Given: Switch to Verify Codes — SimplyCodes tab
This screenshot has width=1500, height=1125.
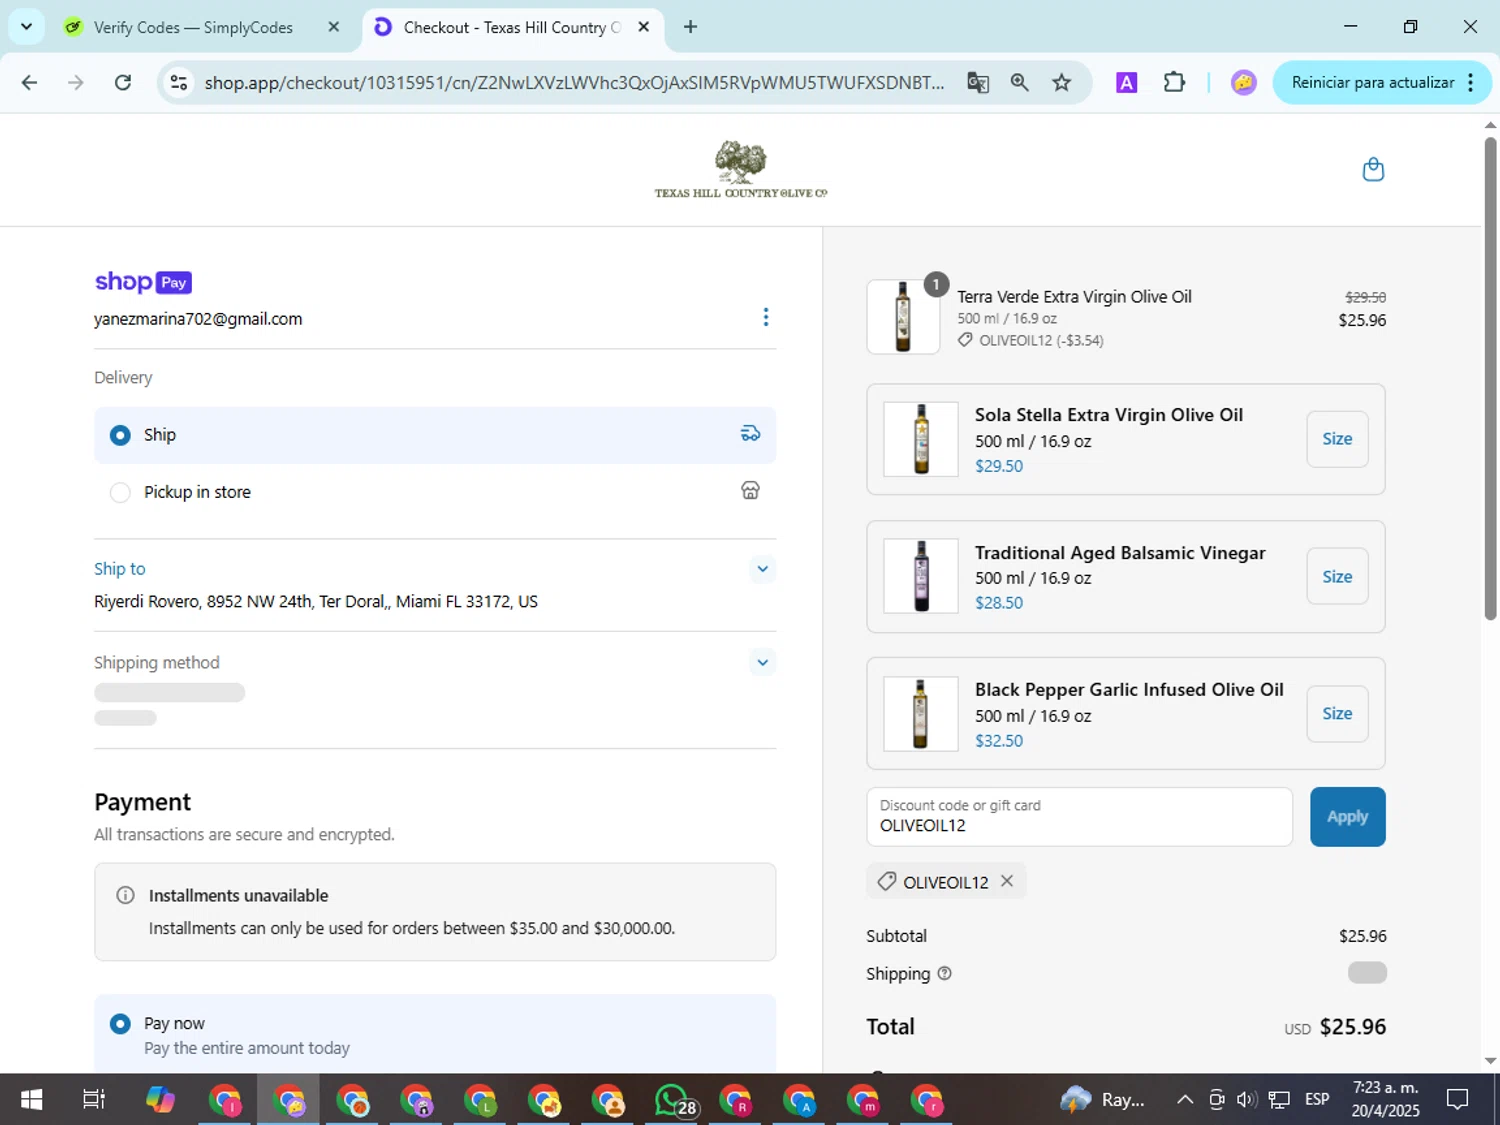Looking at the screenshot, I should (x=193, y=28).
